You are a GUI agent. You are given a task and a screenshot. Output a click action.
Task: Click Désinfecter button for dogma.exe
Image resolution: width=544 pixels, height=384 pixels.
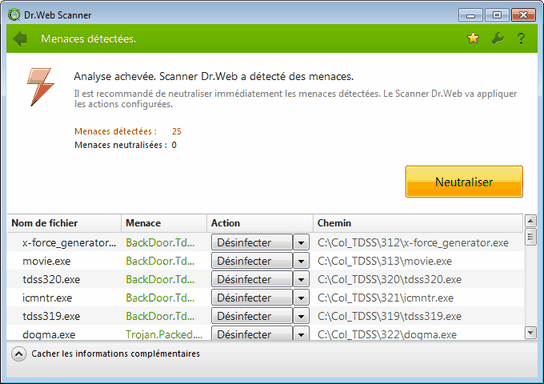coord(252,334)
